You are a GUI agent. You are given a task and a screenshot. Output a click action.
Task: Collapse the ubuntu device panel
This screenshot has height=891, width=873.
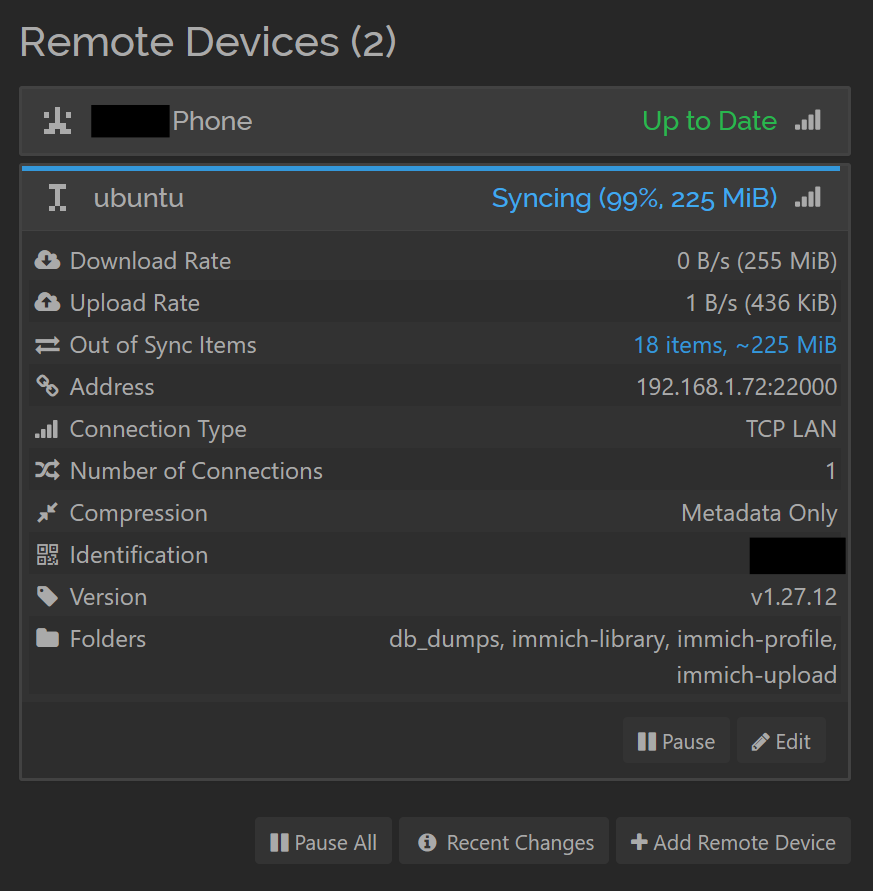tap(435, 198)
